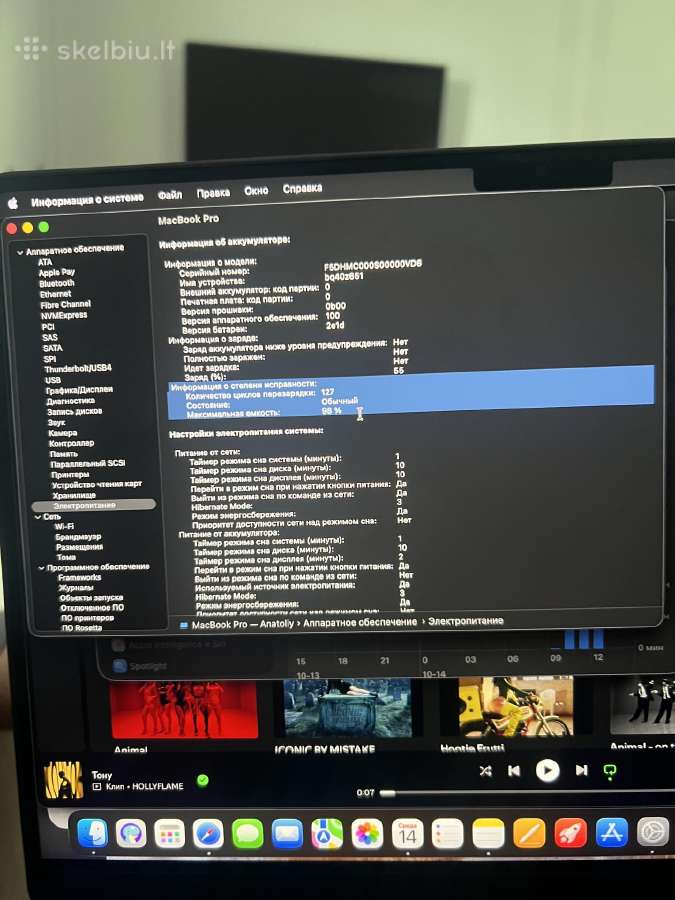Skip to the previous track
Screen dimensions: 675x900
[514, 771]
